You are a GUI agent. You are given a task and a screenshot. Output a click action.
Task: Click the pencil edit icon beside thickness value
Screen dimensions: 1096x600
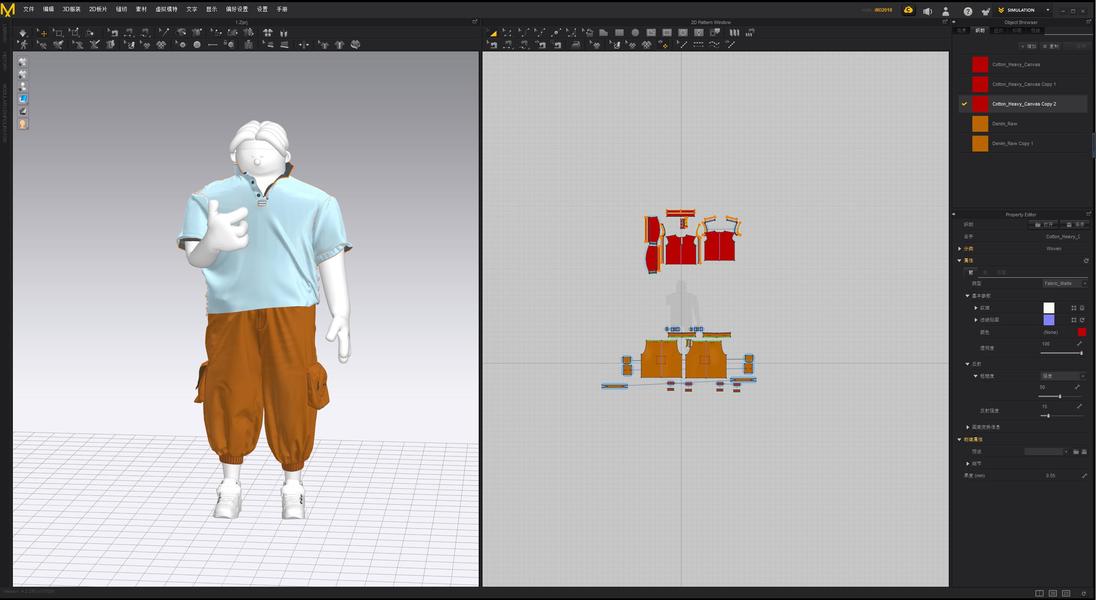(x=1083, y=476)
